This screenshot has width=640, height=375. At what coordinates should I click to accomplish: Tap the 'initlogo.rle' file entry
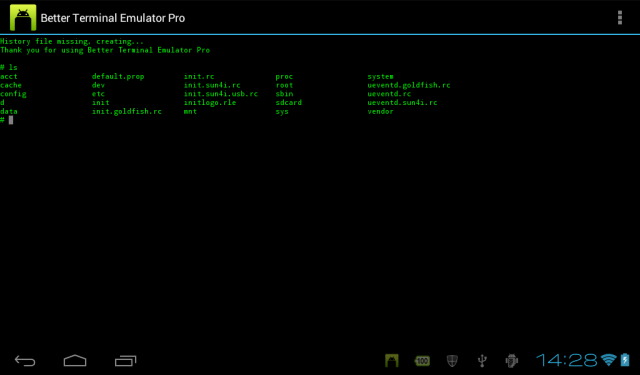coord(210,103)
